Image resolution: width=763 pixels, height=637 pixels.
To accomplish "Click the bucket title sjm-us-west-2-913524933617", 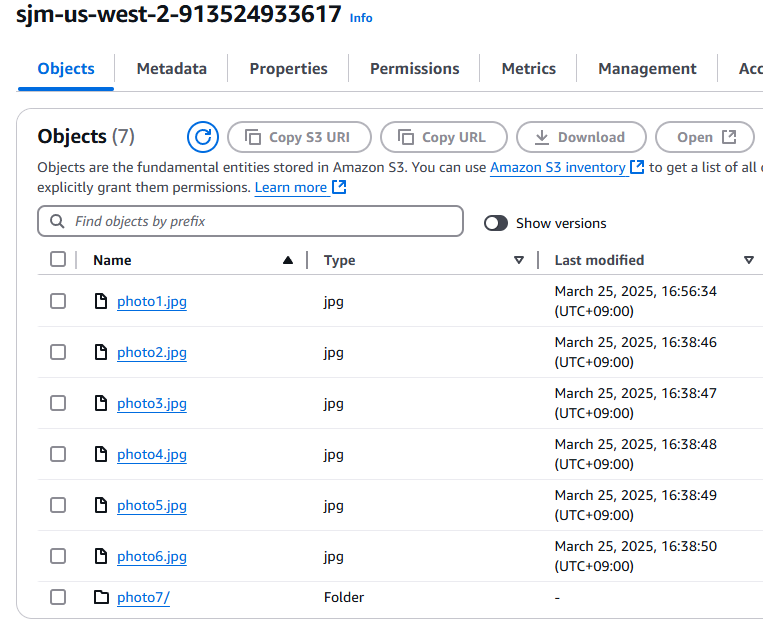I will 179,14.
